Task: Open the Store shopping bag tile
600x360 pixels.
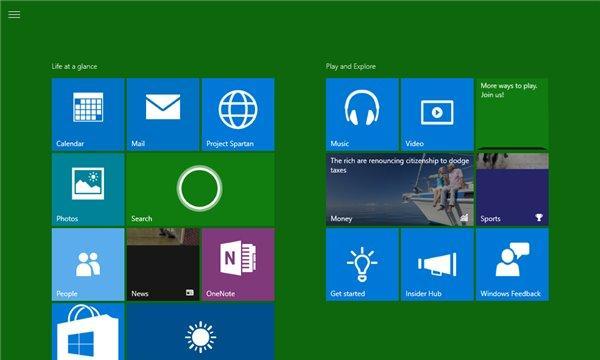Action: [x=88, y=332]
